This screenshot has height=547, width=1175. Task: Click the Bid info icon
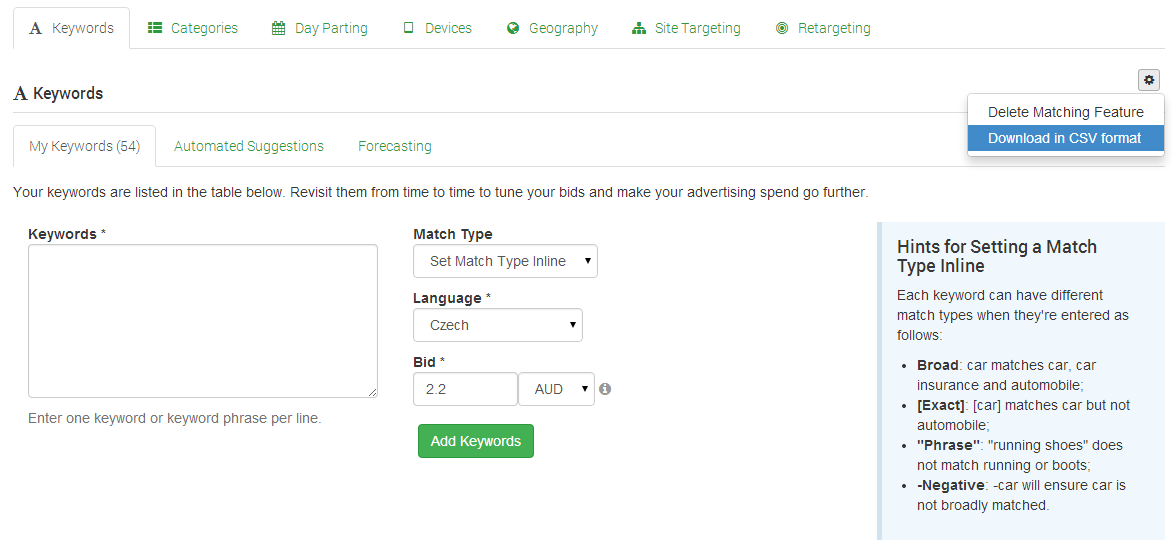pos(605,389)
